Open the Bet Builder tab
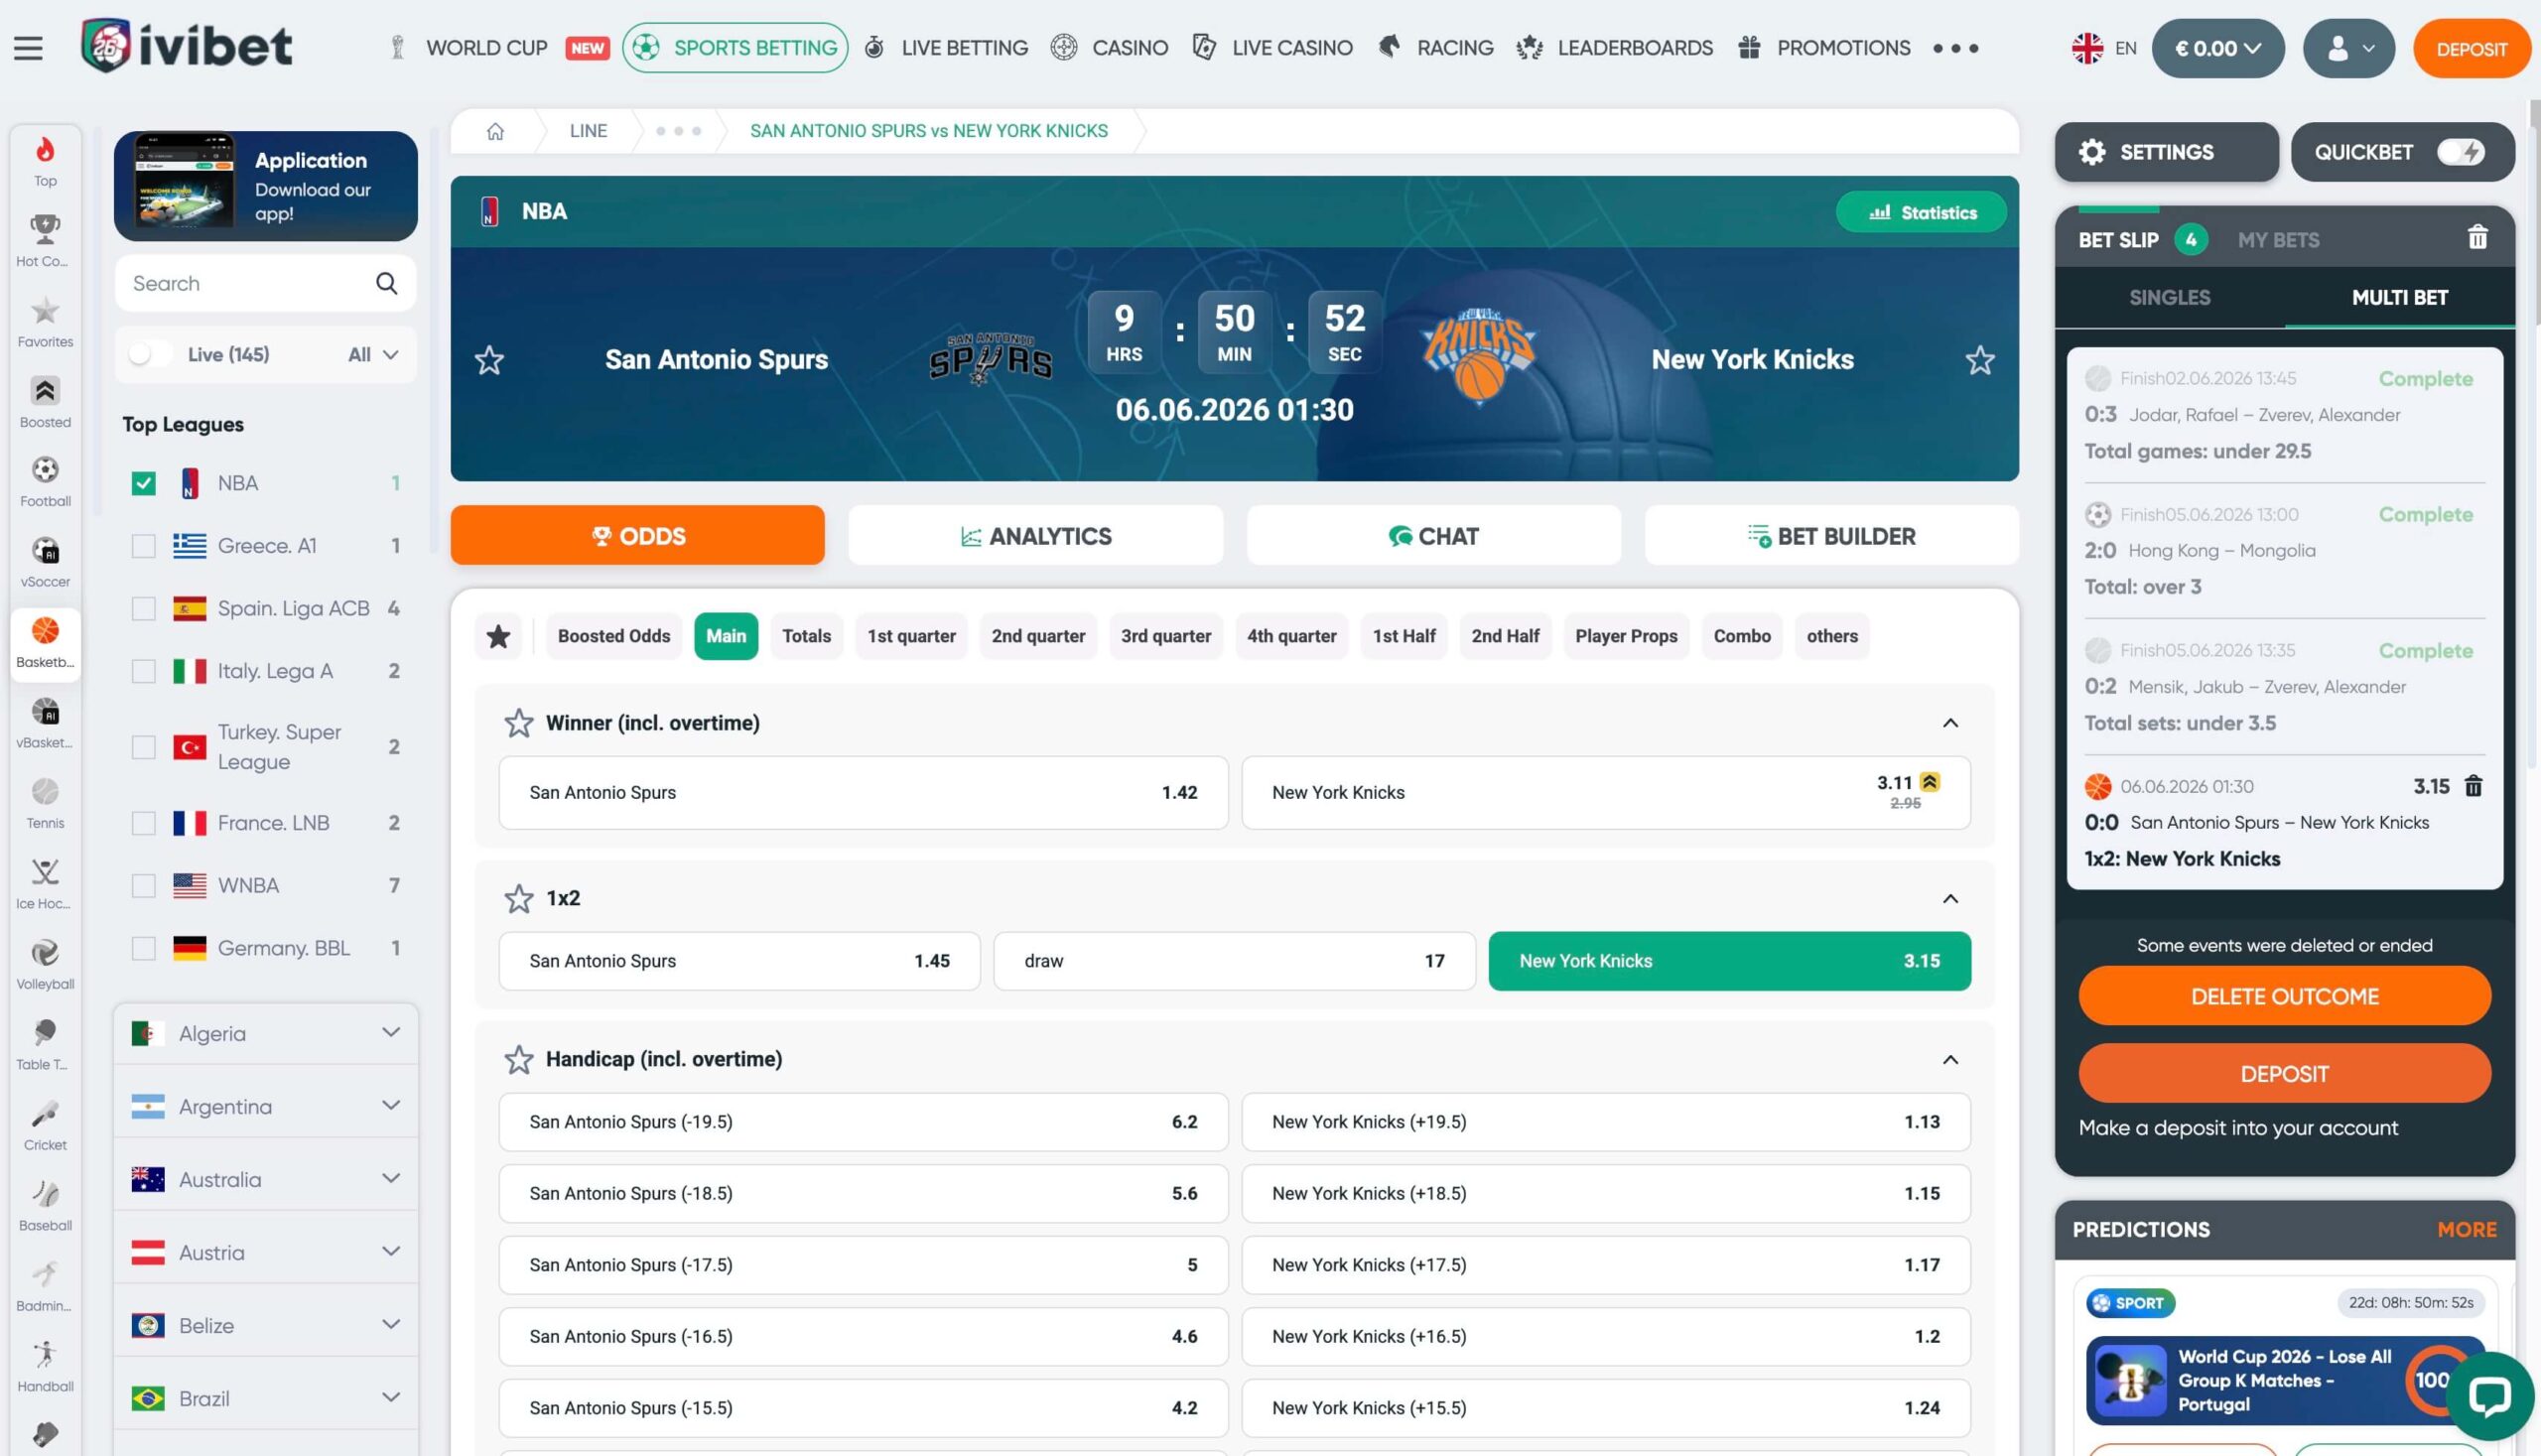The width and height of the screenshot is (2541, 1456). (x=1831, y=536)
